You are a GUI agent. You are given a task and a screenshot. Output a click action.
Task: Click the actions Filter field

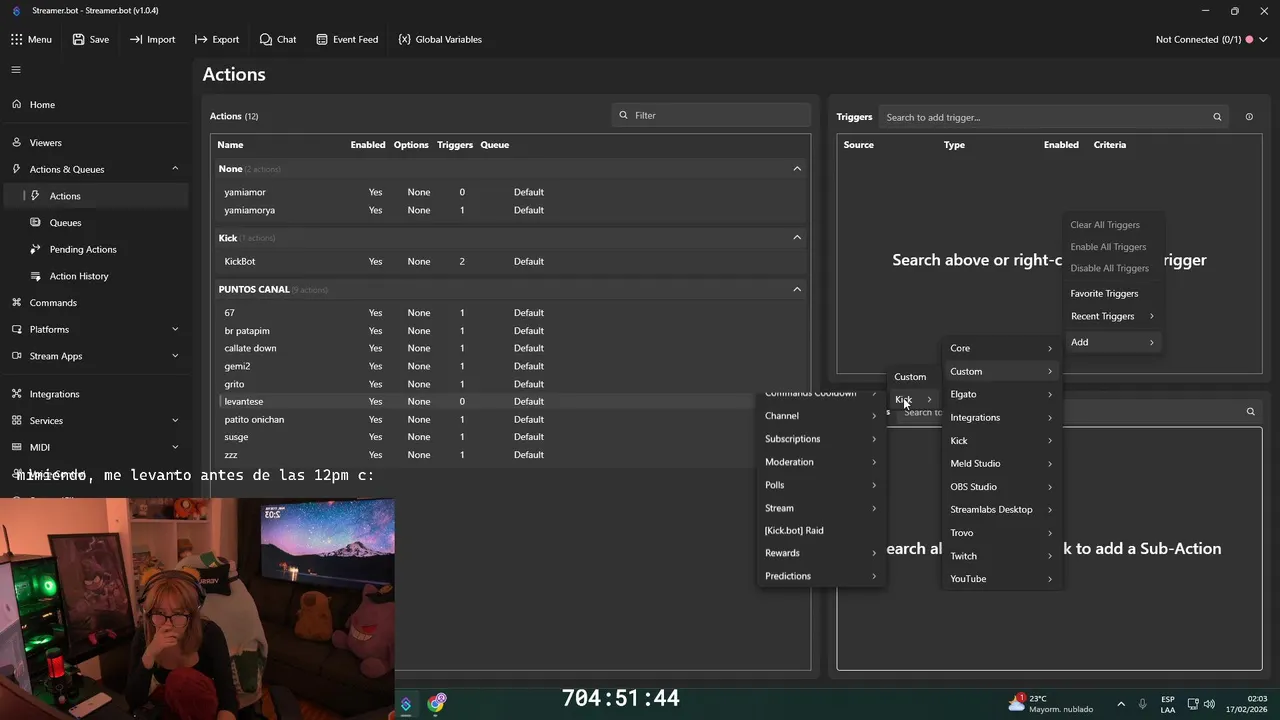point(711,115)
